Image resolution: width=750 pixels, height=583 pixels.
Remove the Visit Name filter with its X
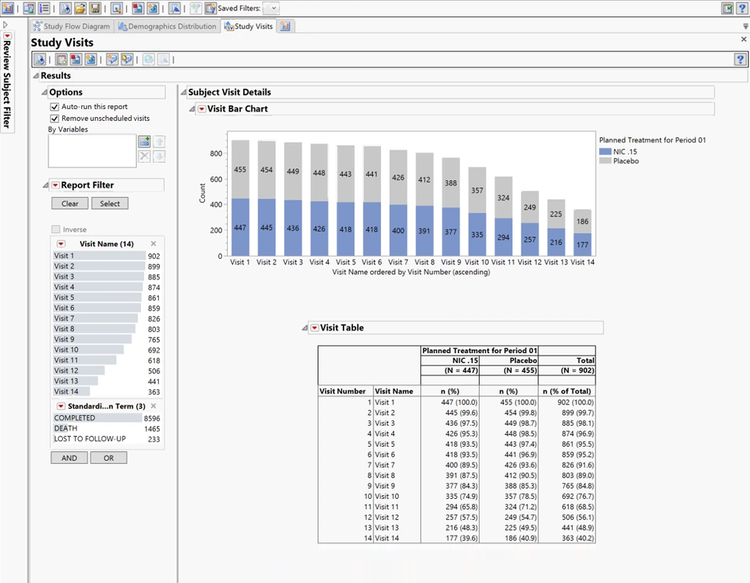tap(153, 243)
